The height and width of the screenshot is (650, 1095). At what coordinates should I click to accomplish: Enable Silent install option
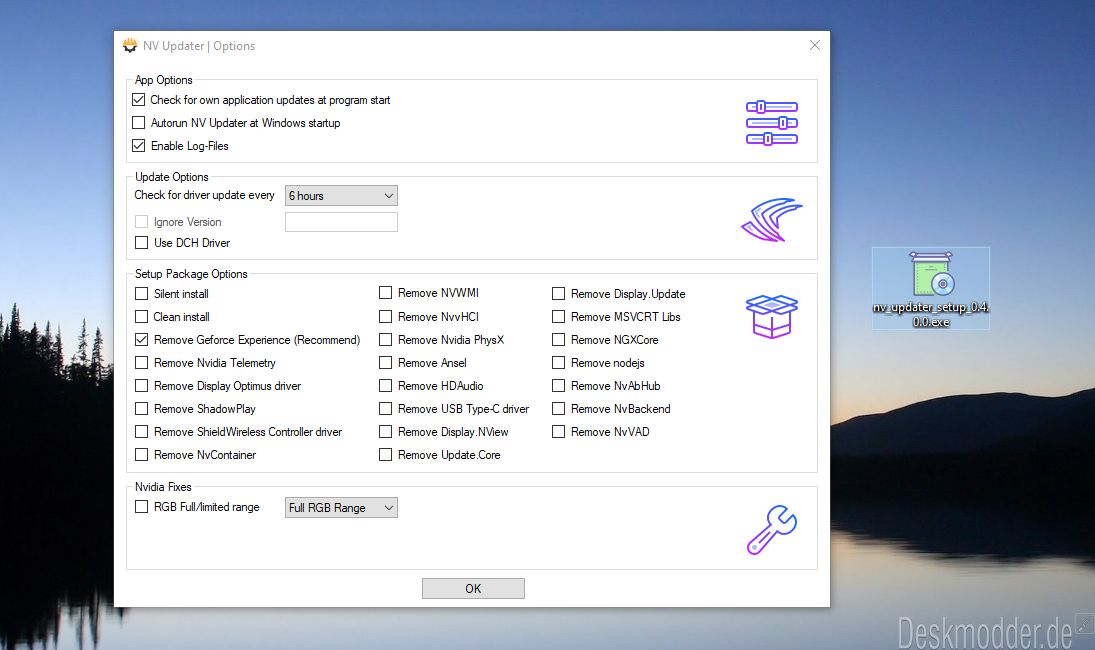(x=141, y=294)
